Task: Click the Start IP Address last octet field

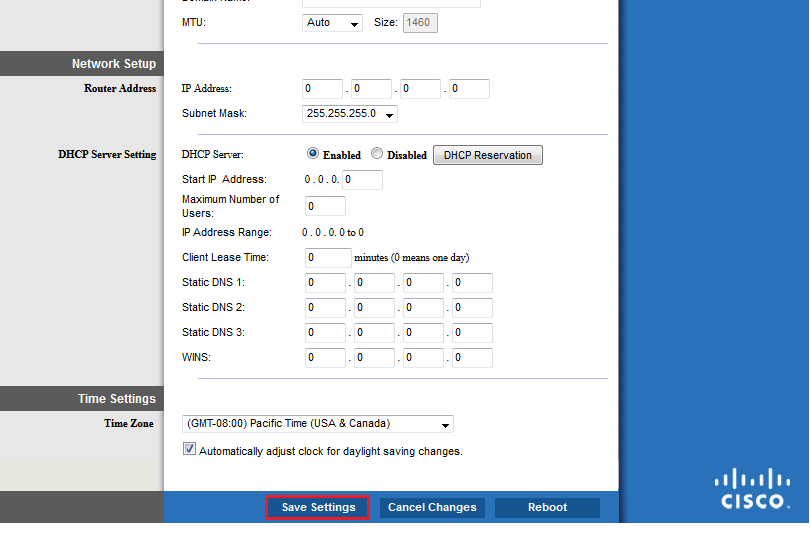Action: click(363, 180)
